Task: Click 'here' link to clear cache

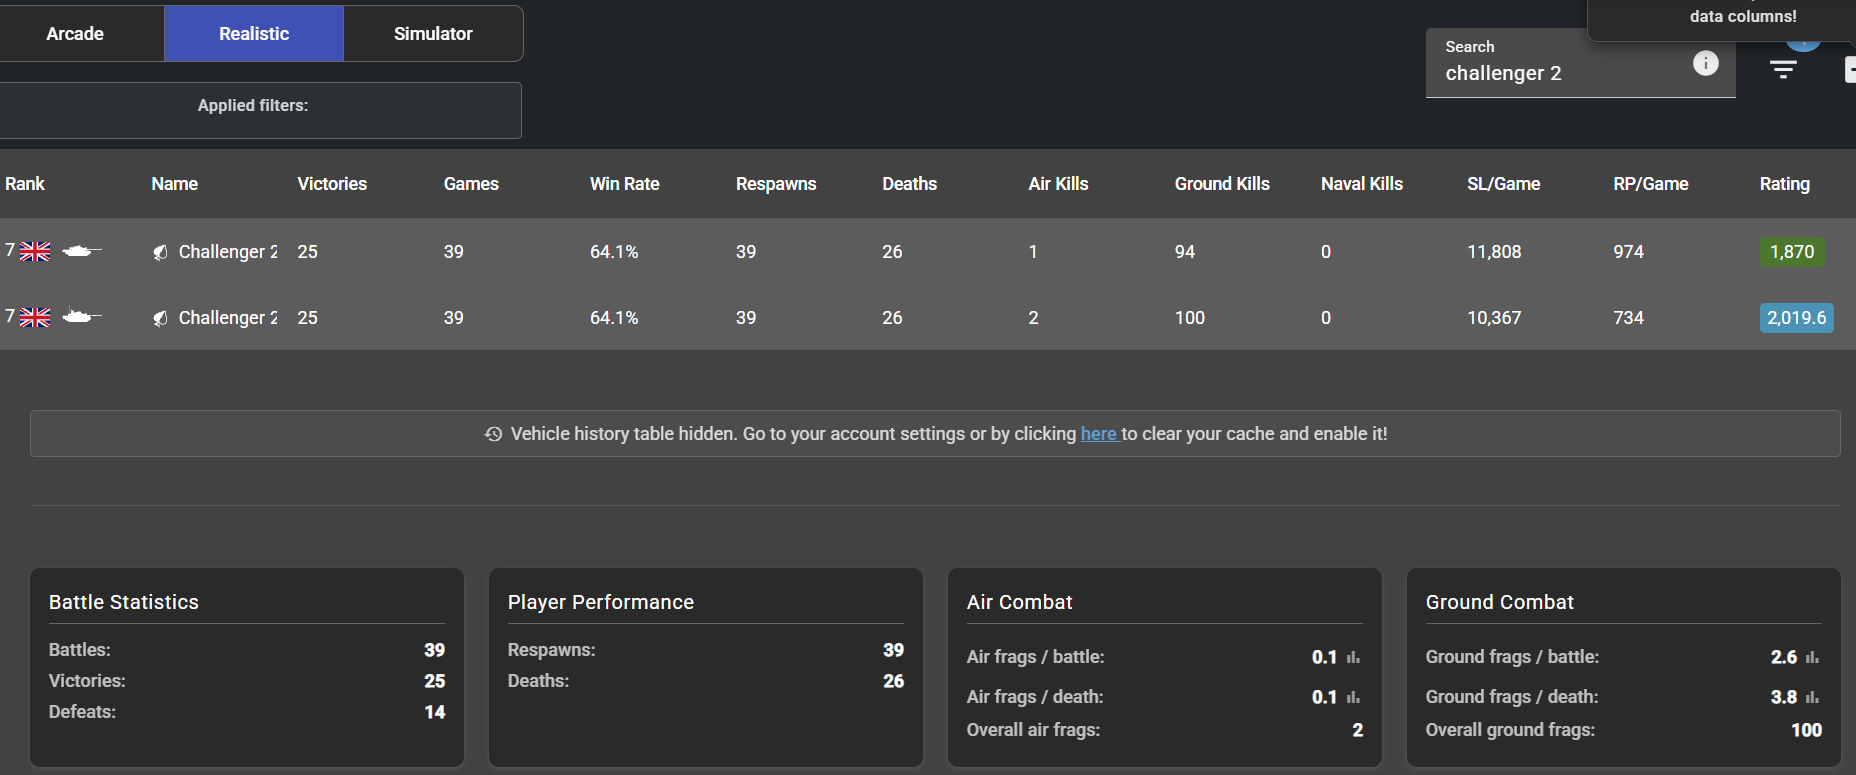Action: [1098, 434]
